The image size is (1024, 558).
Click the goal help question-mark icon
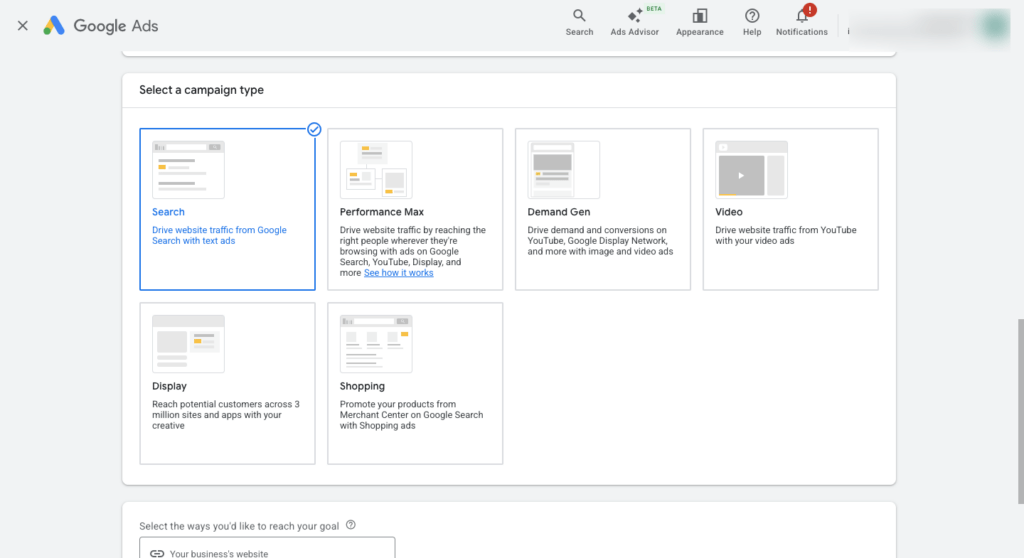click(351, 525)
